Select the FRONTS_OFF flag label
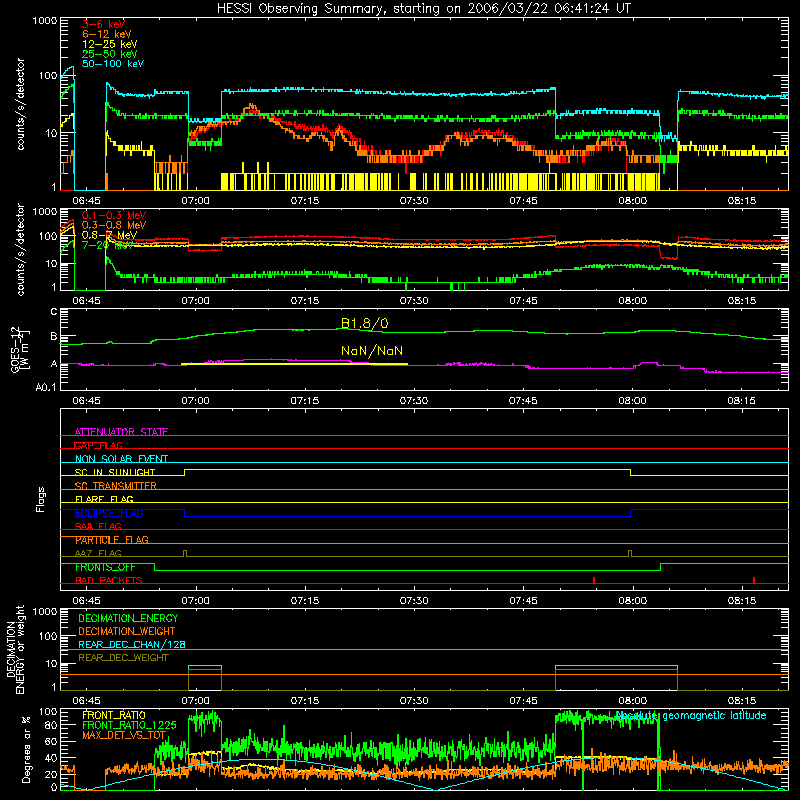This screenshot has width=800, height=800. (105, 567)
